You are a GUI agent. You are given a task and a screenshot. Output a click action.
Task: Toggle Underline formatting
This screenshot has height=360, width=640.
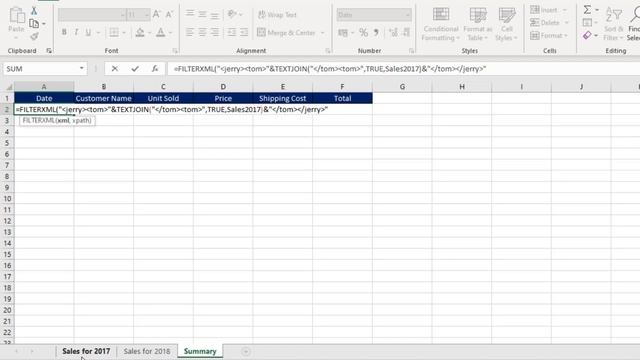click(x=88, y=32)
